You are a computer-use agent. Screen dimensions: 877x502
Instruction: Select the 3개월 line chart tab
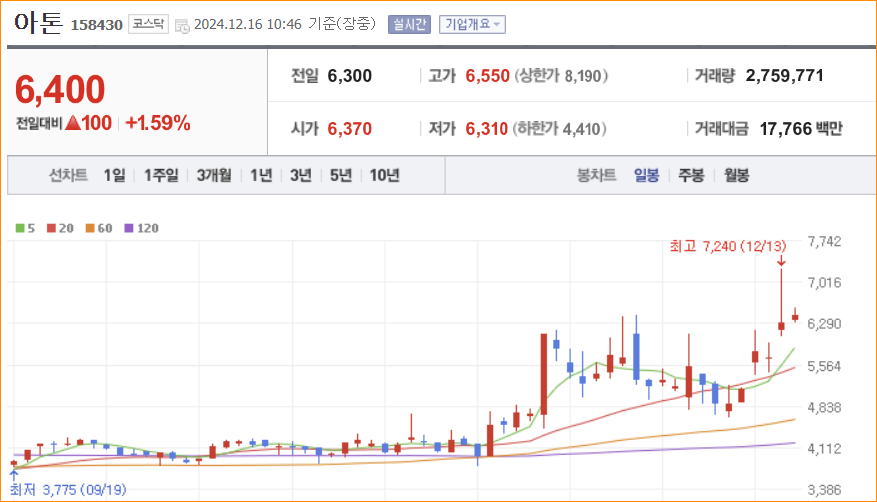click(x=214, y=176)
